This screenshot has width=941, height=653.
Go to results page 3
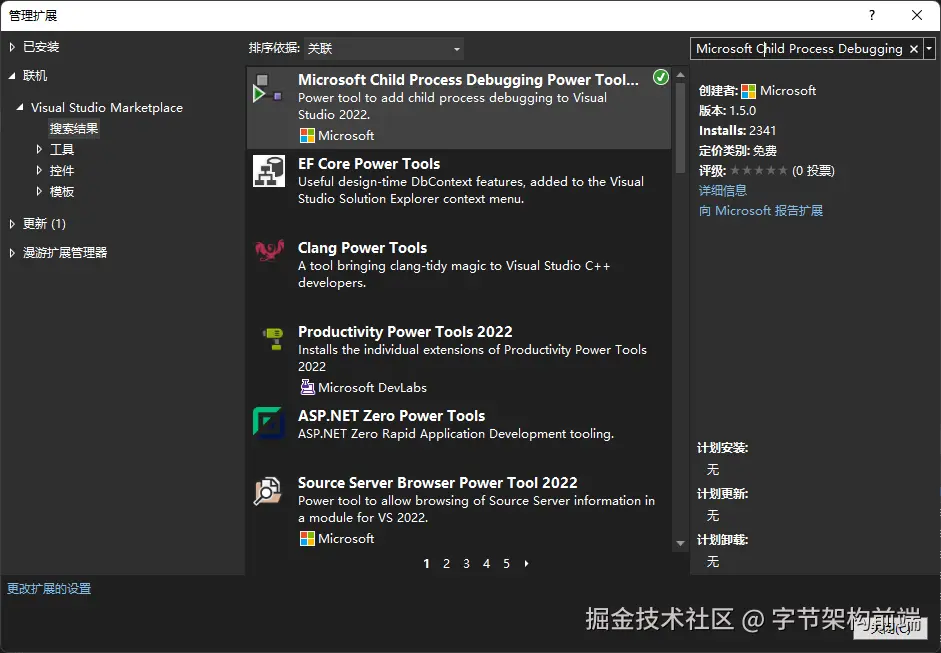466,564
